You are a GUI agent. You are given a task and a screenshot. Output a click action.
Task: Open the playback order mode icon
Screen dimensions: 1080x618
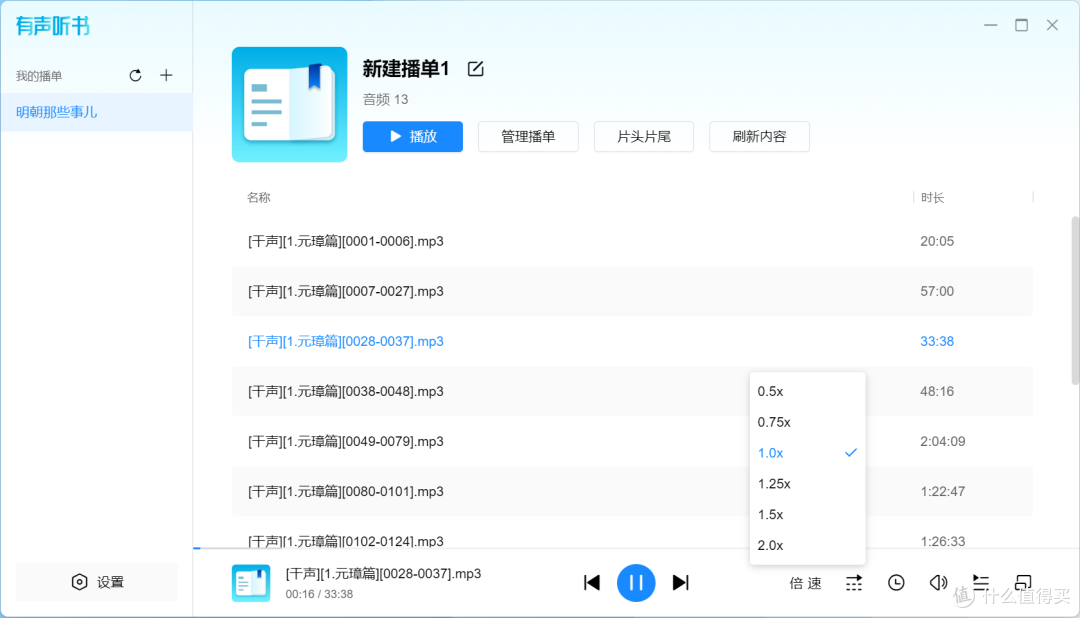click(853, 583)
